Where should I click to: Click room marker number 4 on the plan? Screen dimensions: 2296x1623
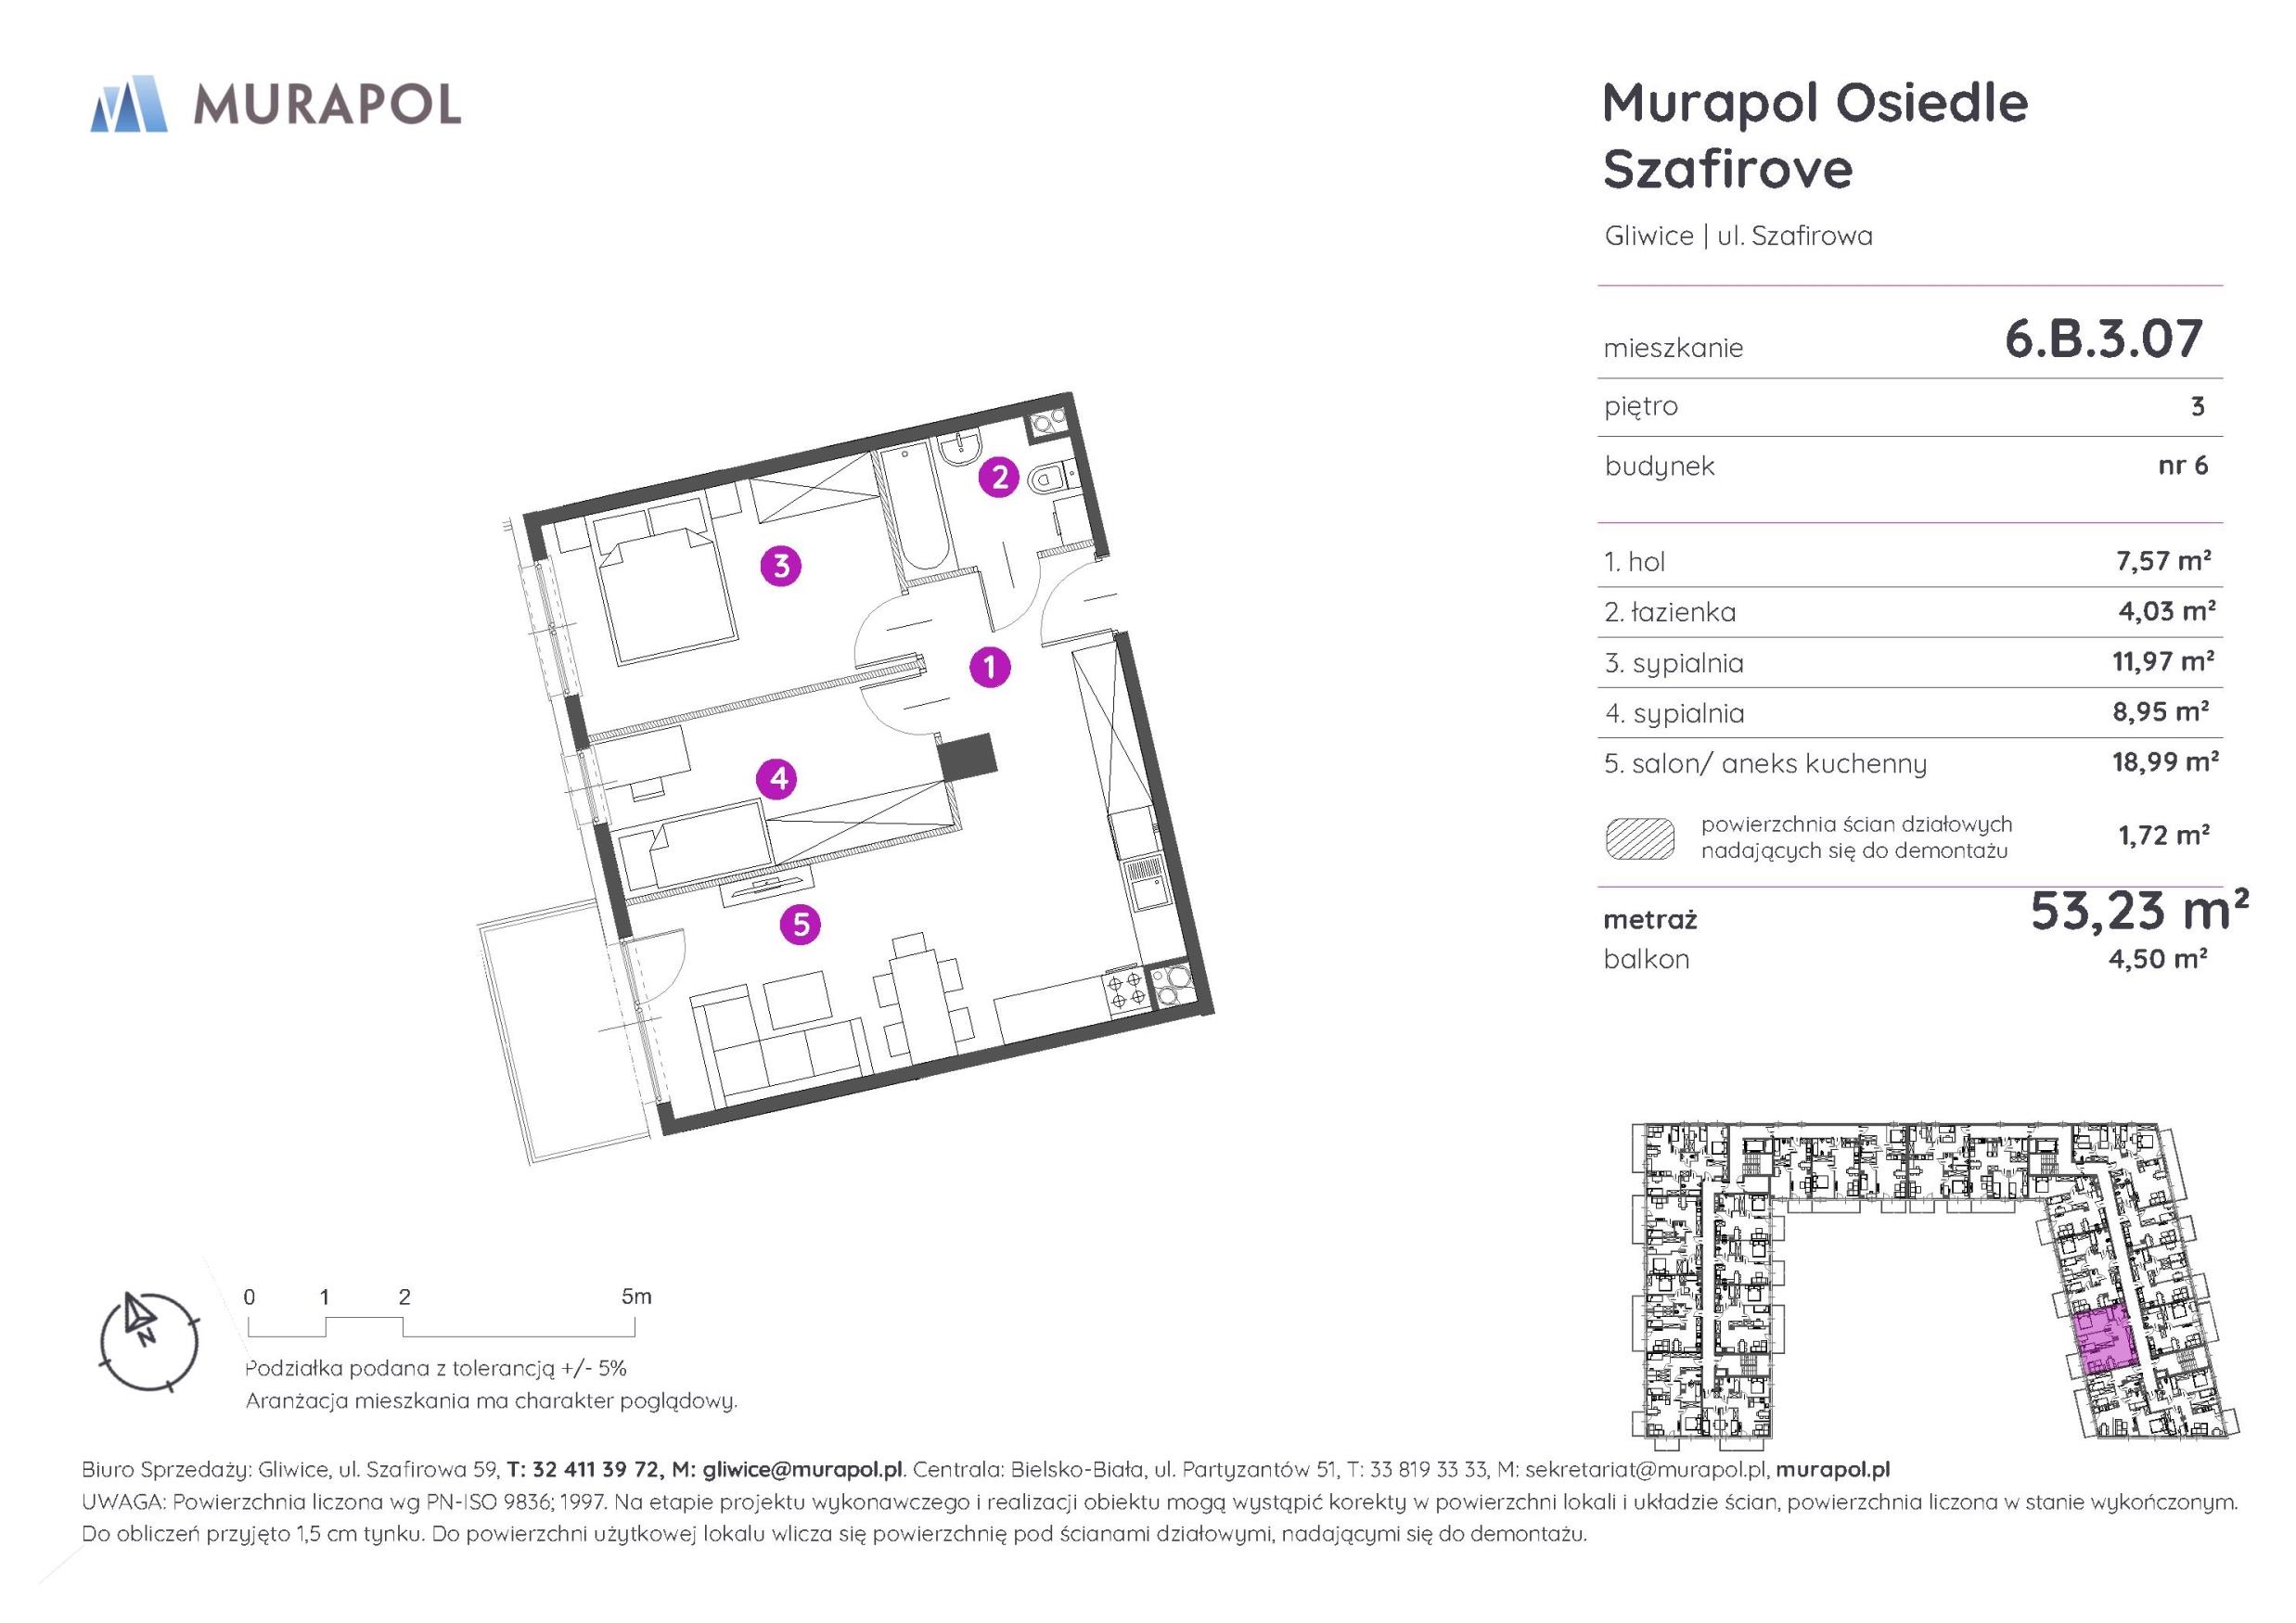[778, 778]
